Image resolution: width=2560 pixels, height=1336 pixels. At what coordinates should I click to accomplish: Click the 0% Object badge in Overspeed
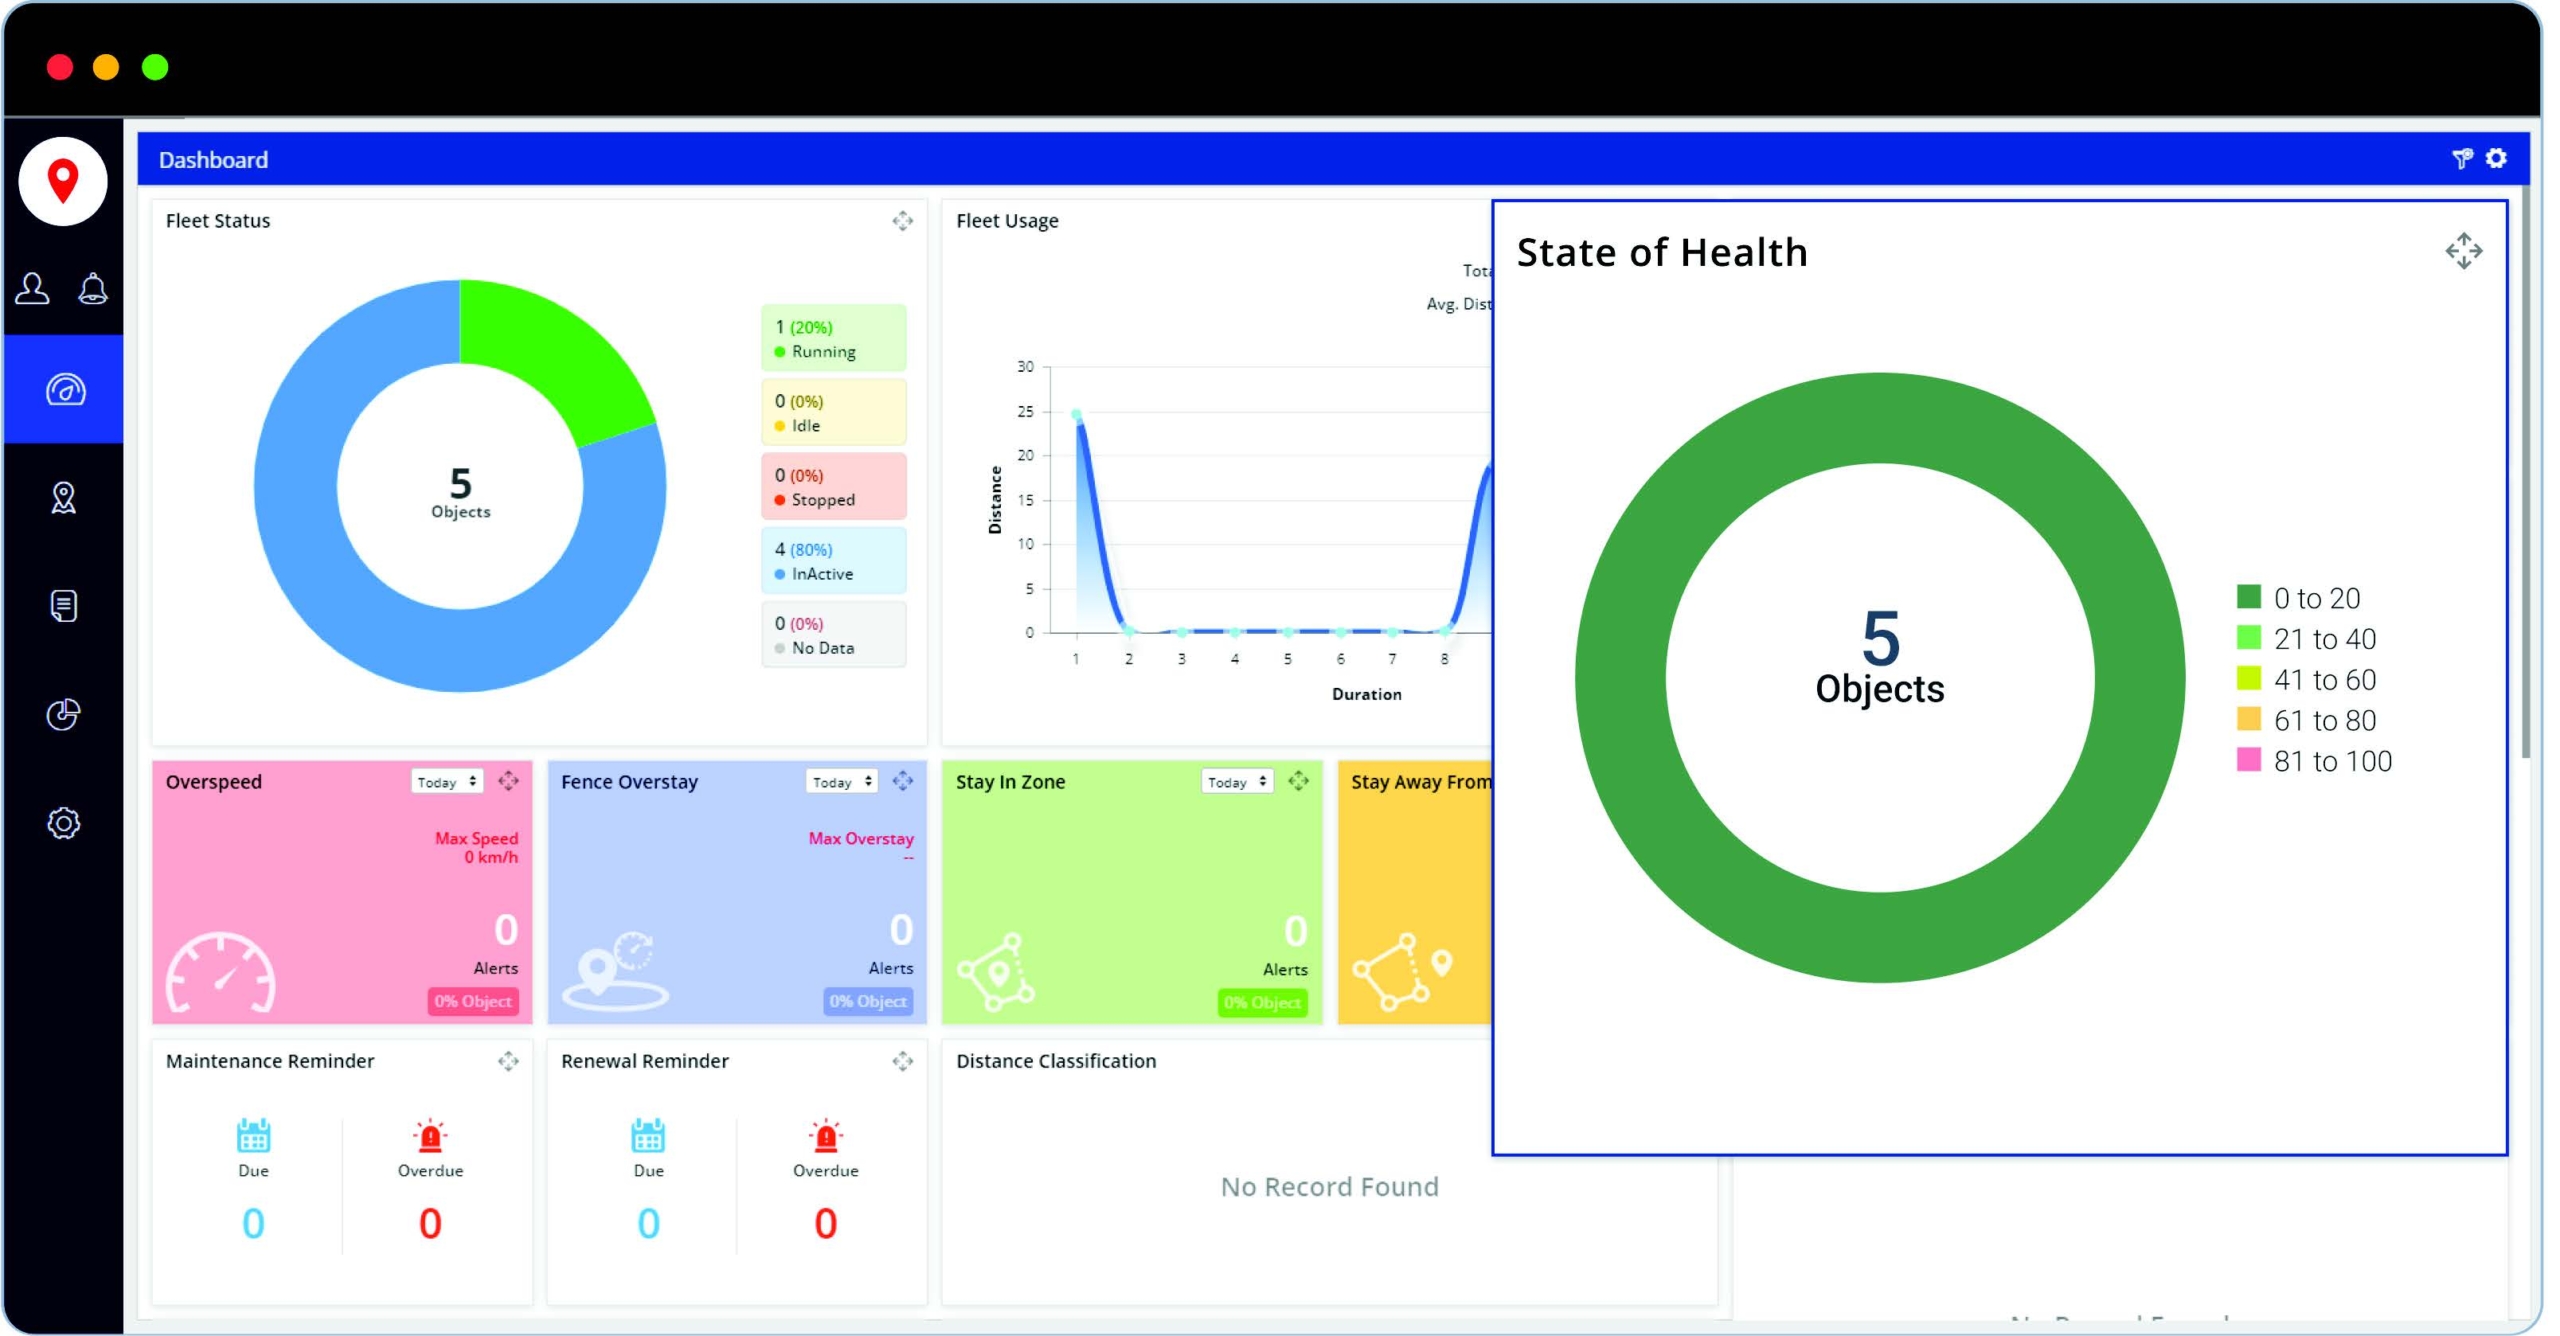pos(473,1001)
